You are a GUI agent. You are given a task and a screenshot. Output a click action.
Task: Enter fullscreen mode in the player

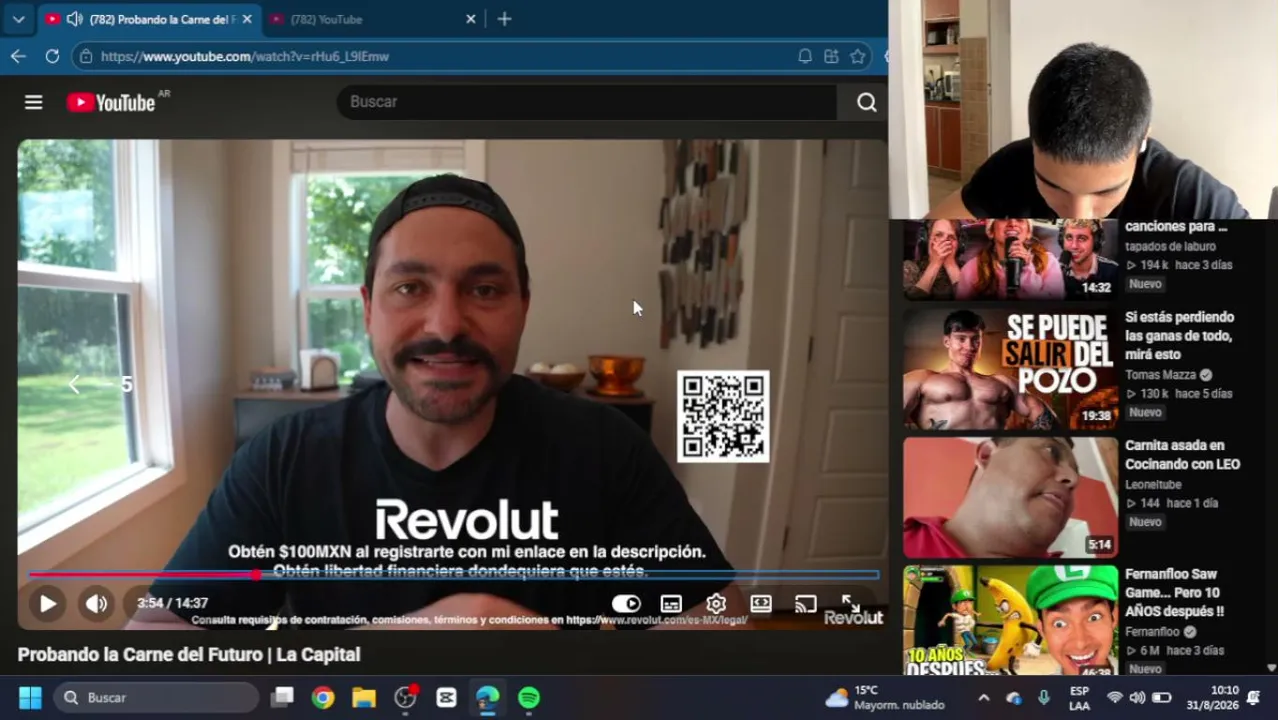[x=850, y=603]
